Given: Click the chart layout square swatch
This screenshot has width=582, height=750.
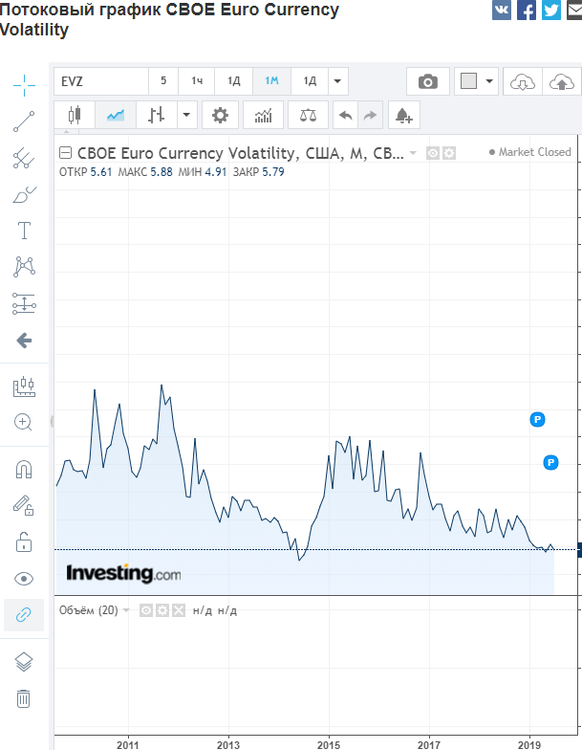Looking at the screenshot, I should 469,81.
